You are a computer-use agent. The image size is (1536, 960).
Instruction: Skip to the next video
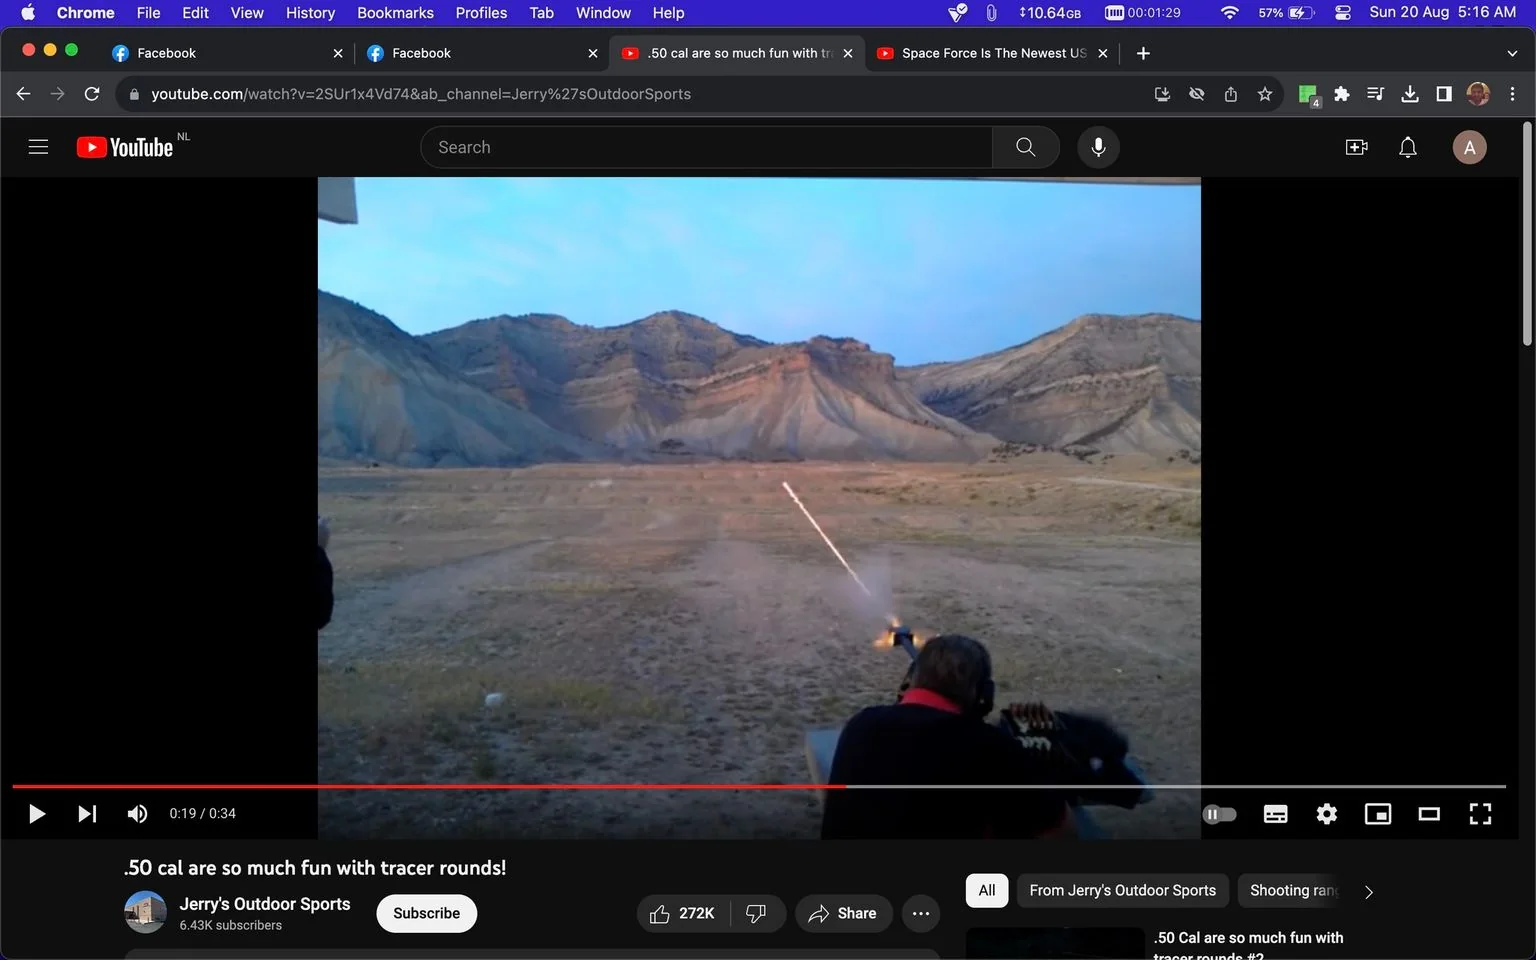coord(87,814)
